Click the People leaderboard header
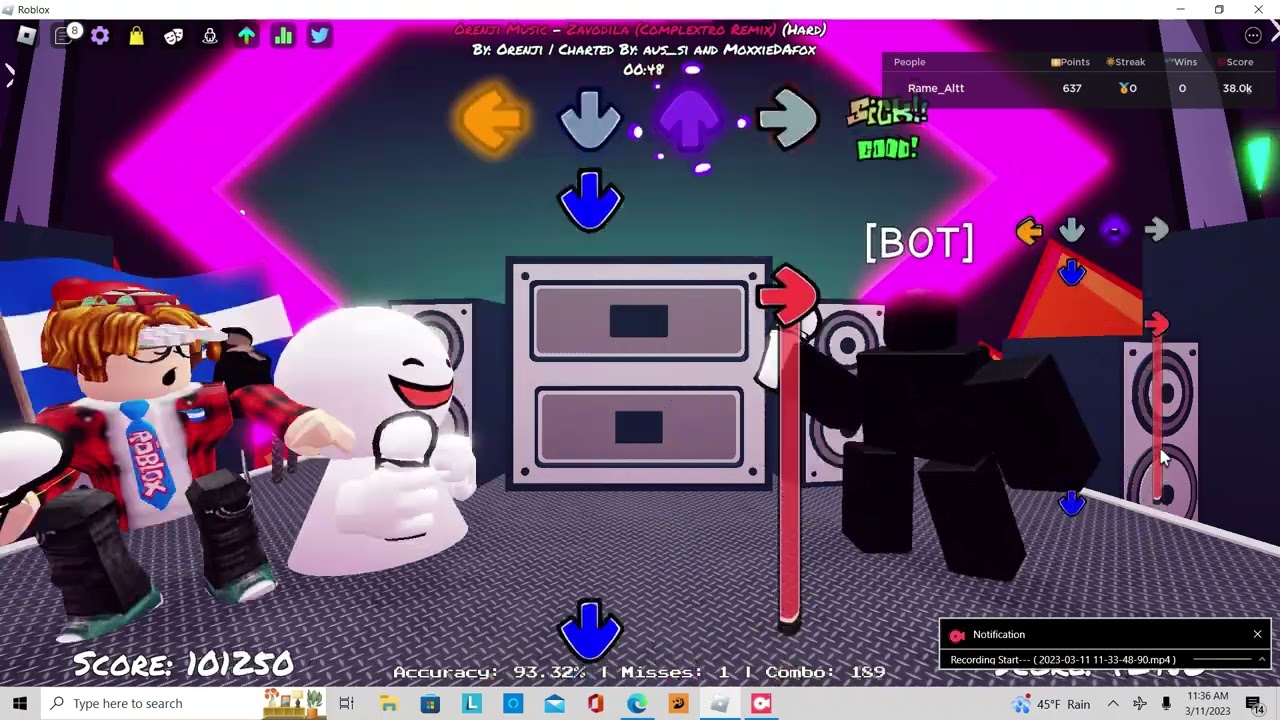The height and width of the screenshot is (720, 1280). (x=909, y=62)
